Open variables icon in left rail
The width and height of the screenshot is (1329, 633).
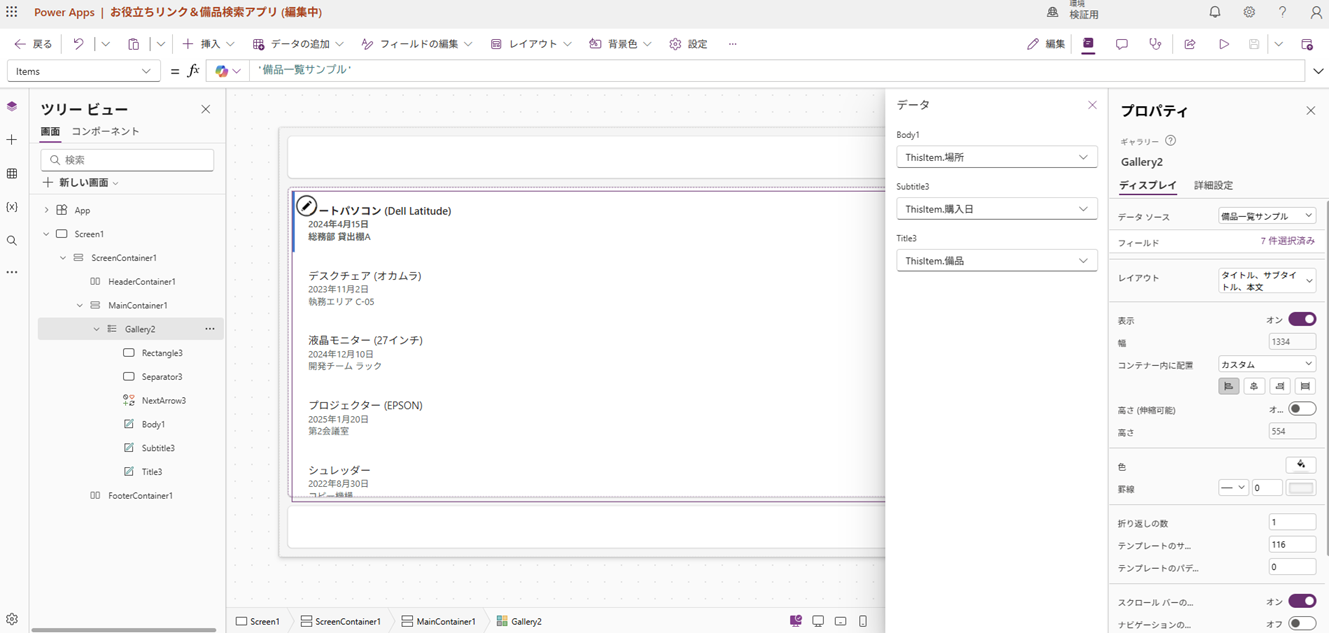coord(12,207)
